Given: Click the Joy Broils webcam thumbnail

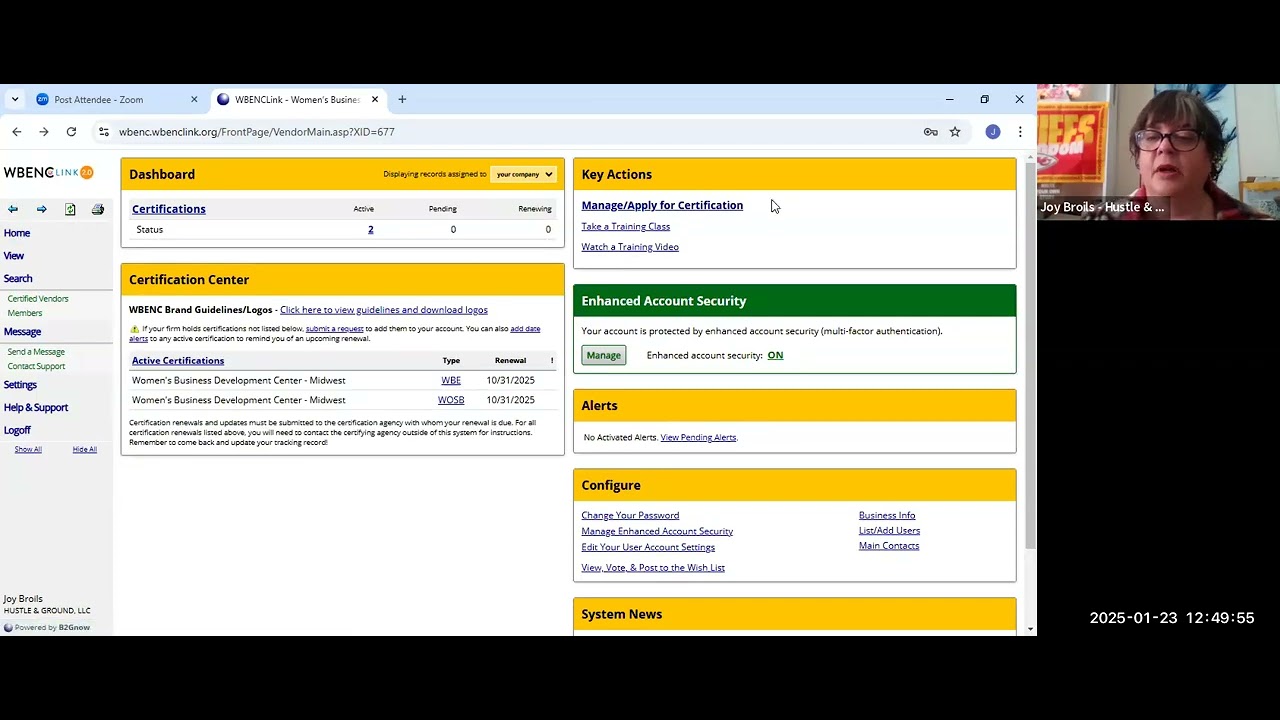Looking at the screenshot, I should pos(1158,152).
